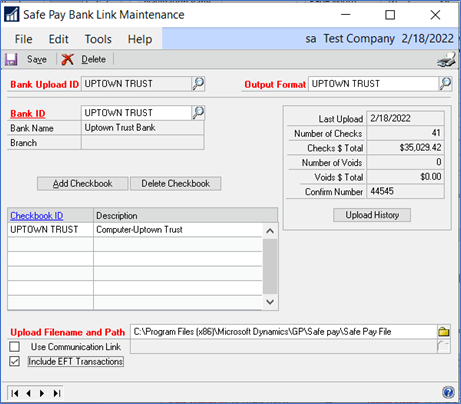461x404 pixels.
Task: Click the checkbook list up scroll arrow
Action: coord(270,231)
